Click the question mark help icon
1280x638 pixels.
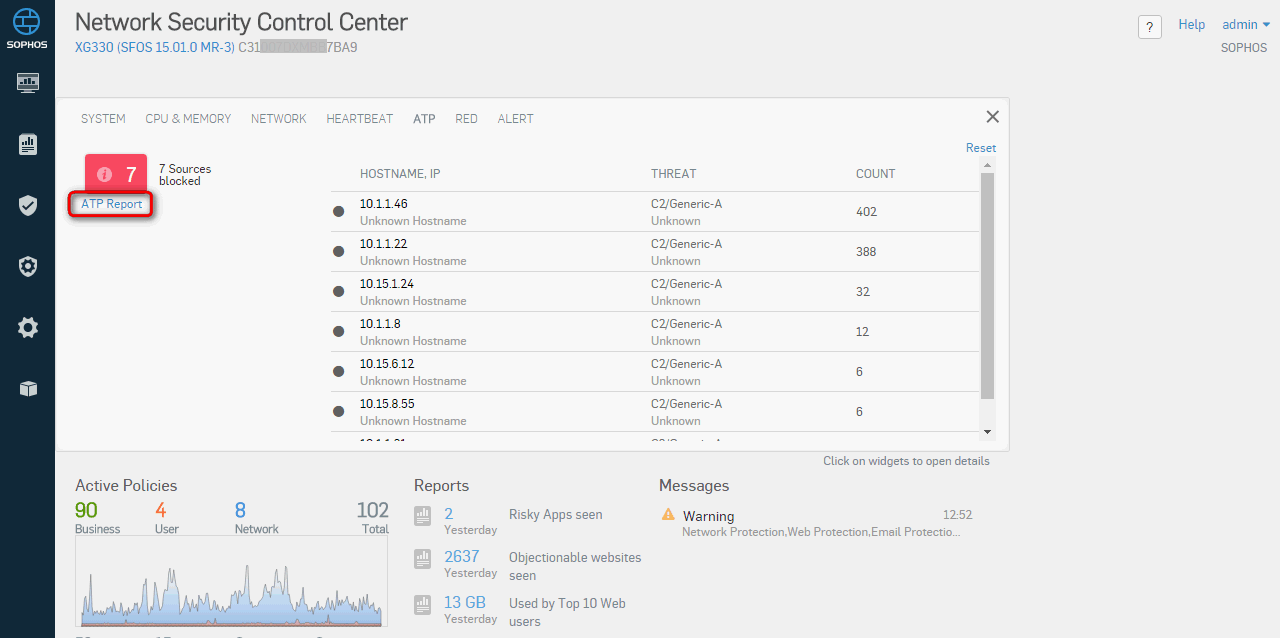coord(1150,27)
